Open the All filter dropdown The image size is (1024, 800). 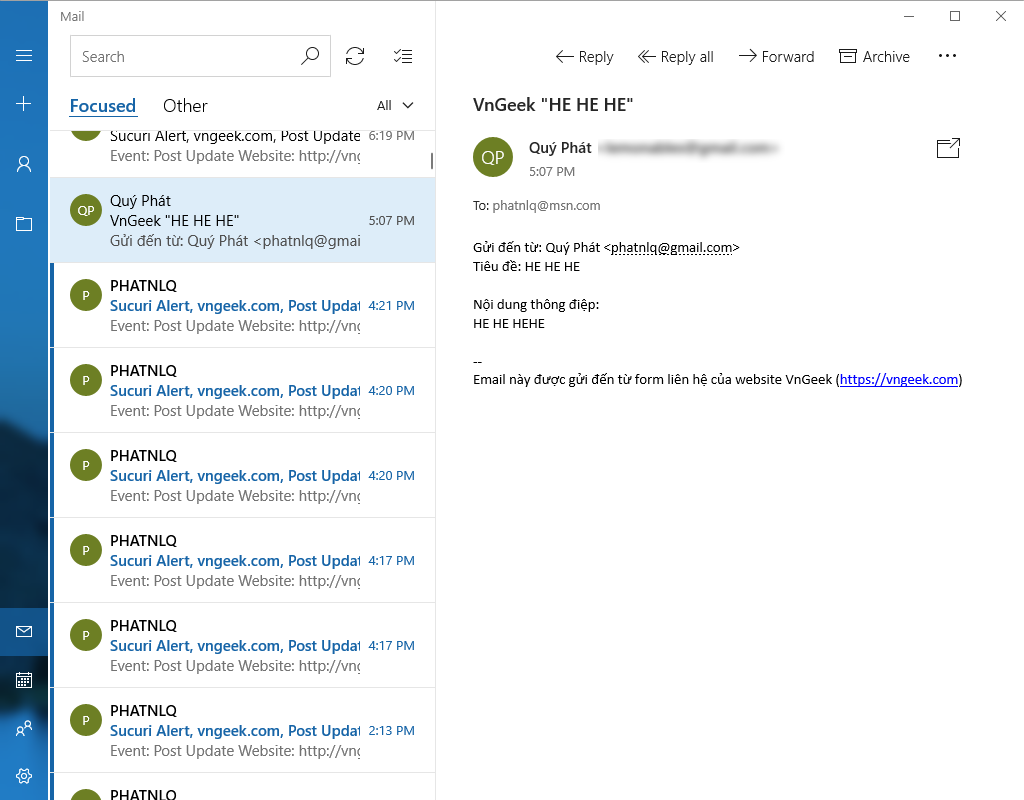[x=395, y=105]
